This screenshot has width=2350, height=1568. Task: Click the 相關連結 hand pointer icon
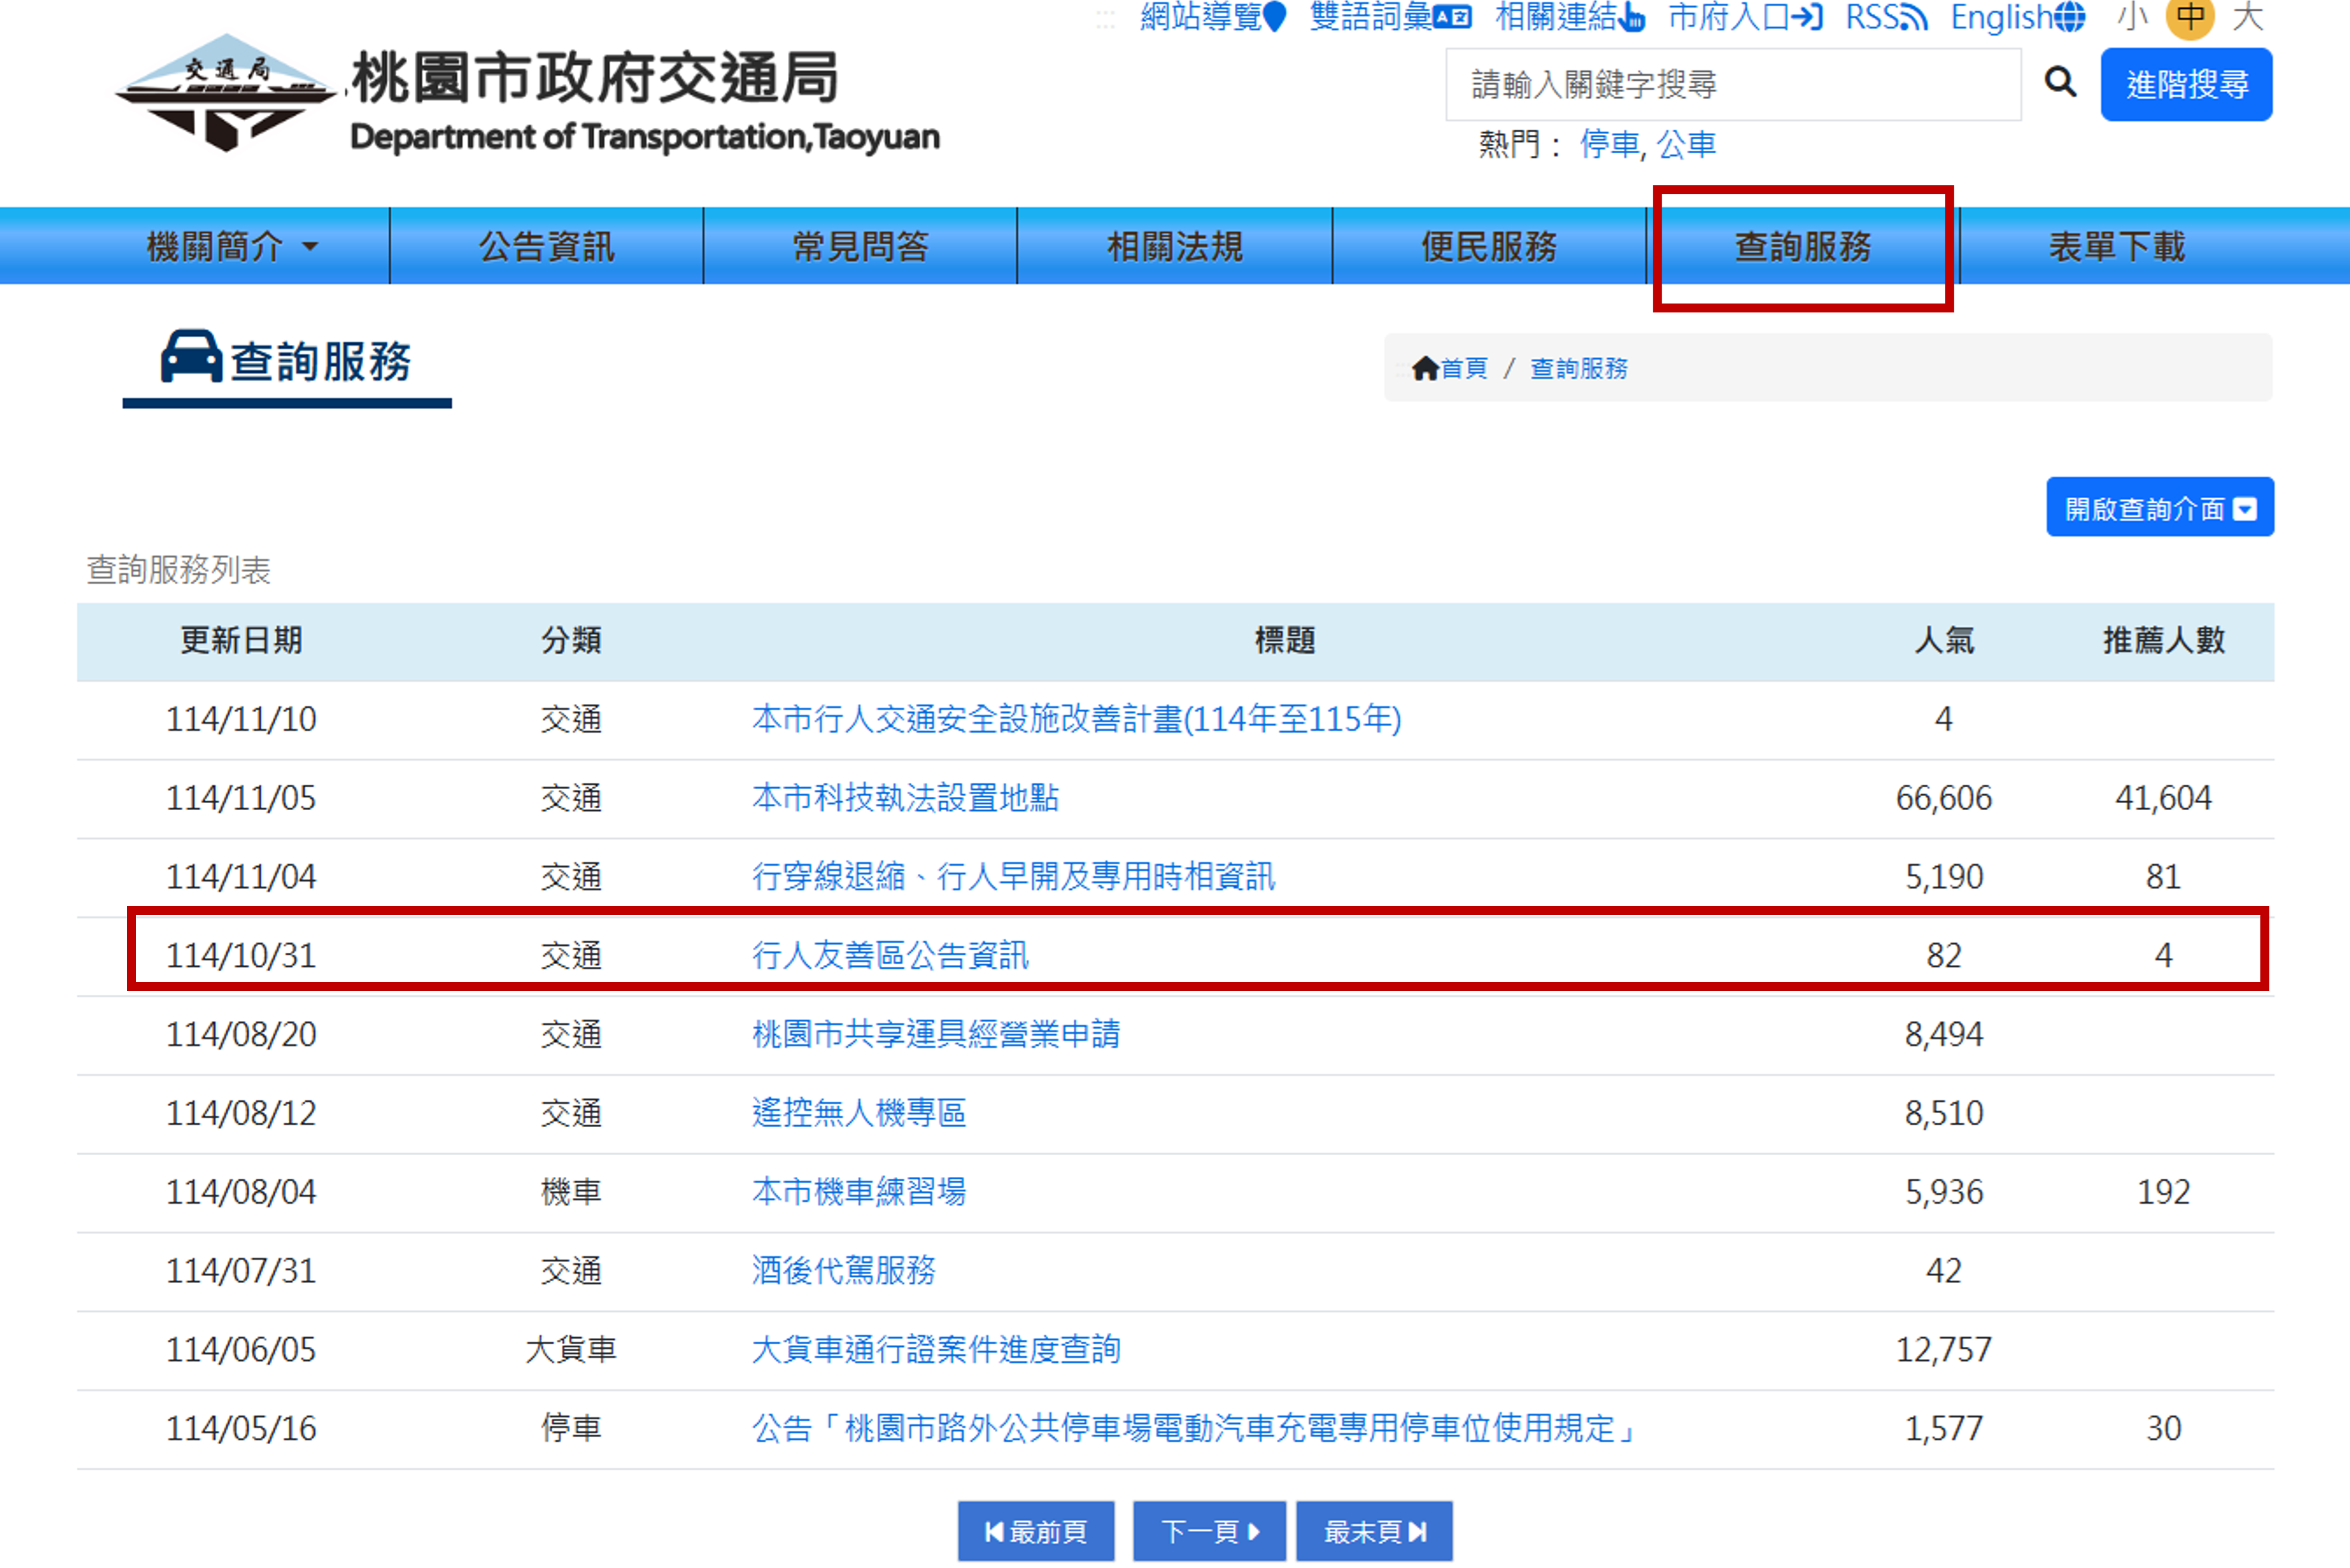coord(1630,18)
